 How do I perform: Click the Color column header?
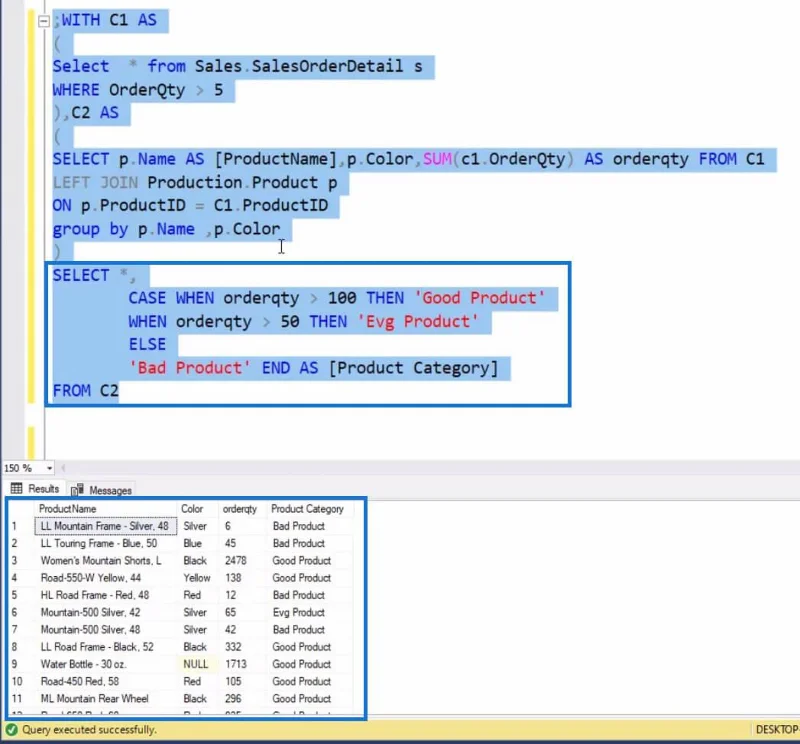[x=192, y=509]
